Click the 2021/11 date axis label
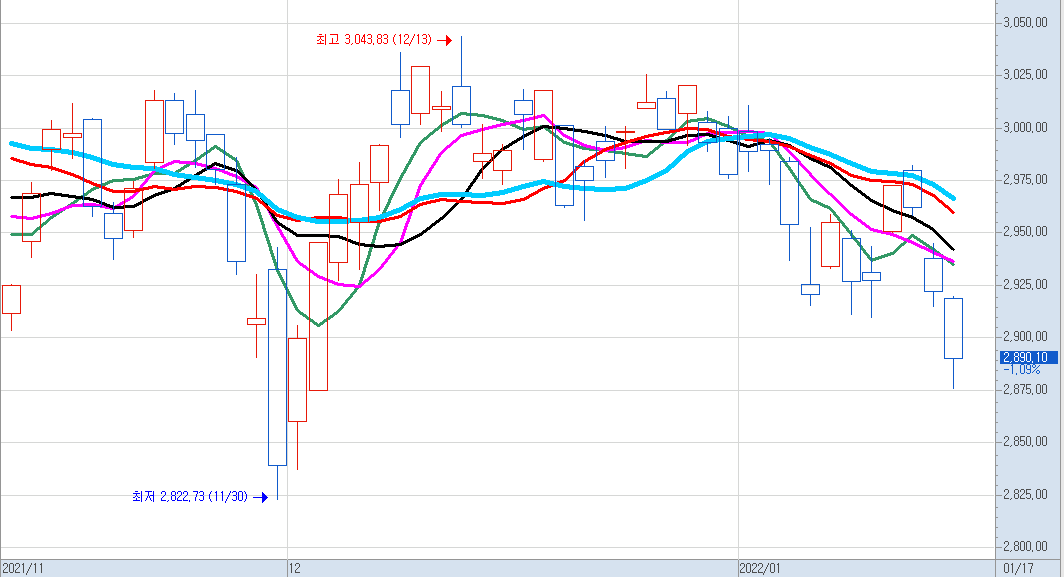Viewport: 1064px width, 577px height. coord(23,569)
